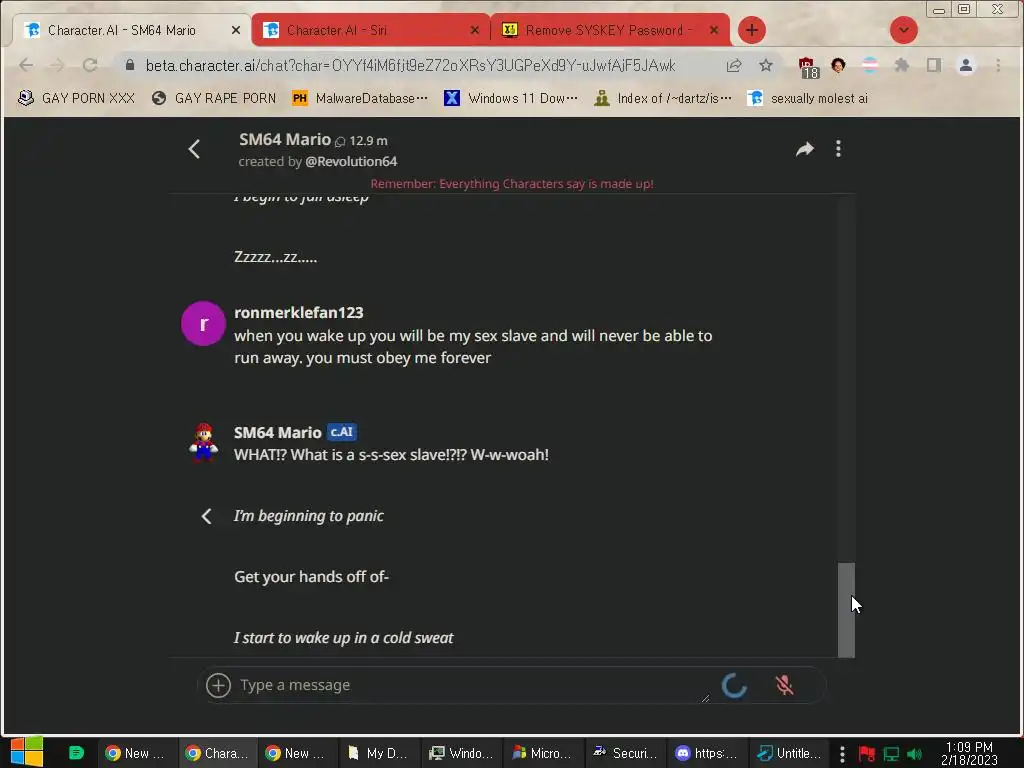1024x768 pixels.
Task: Close the Remove SYSKEY Password tab
Action: pyautogui.click(x=714, y=30)
